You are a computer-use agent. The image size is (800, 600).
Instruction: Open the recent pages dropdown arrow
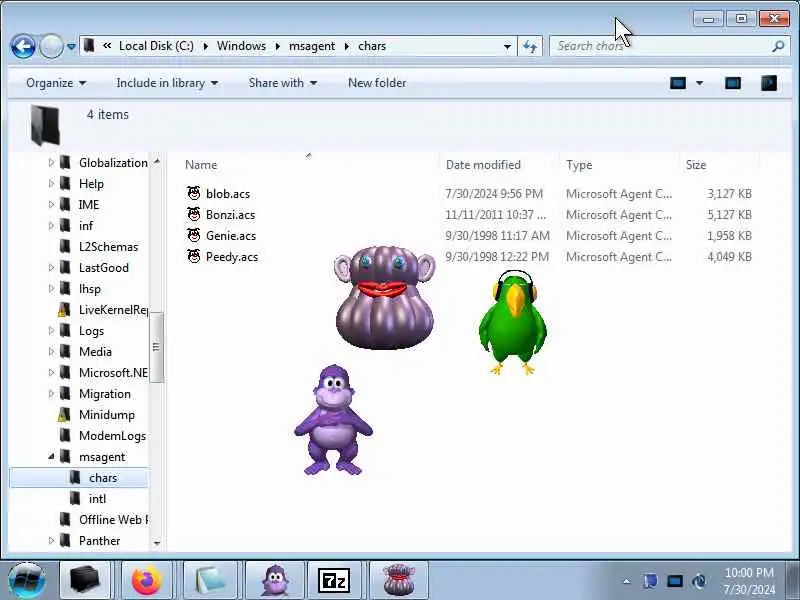pos(71,47)
